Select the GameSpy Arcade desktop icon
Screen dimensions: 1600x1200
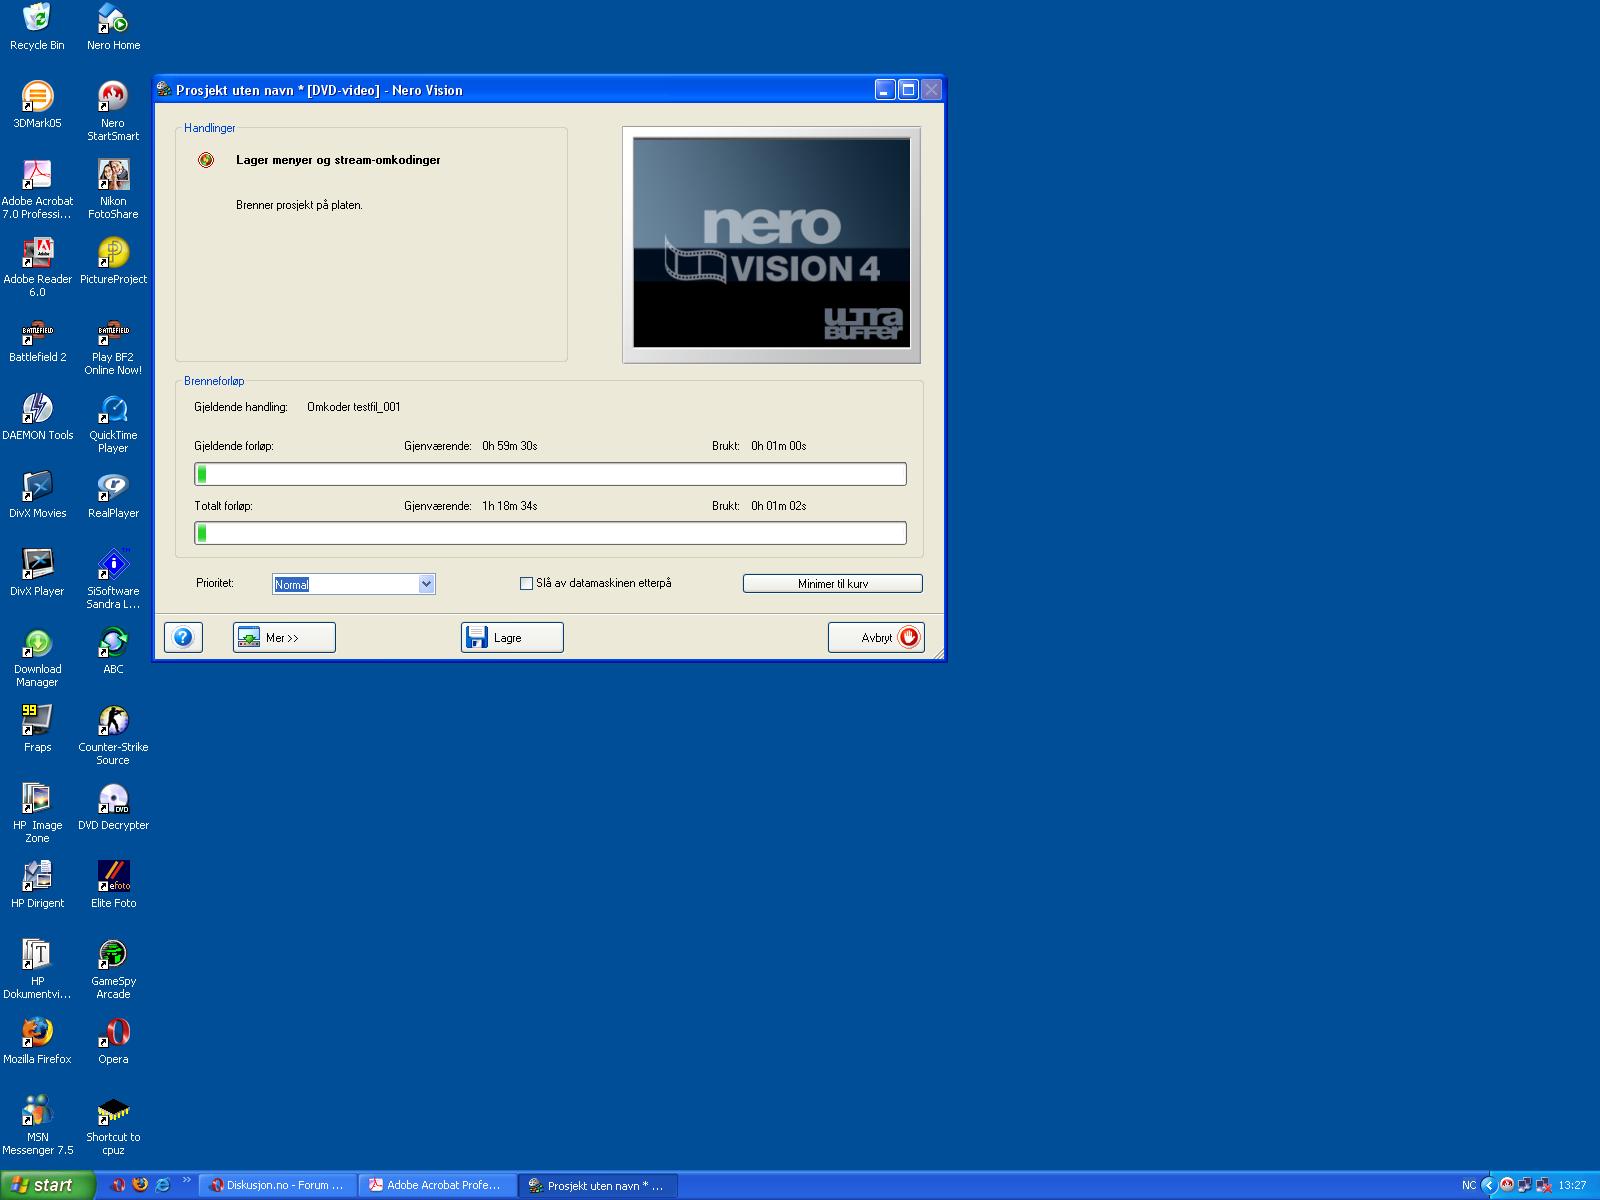(x=113, y=969)
